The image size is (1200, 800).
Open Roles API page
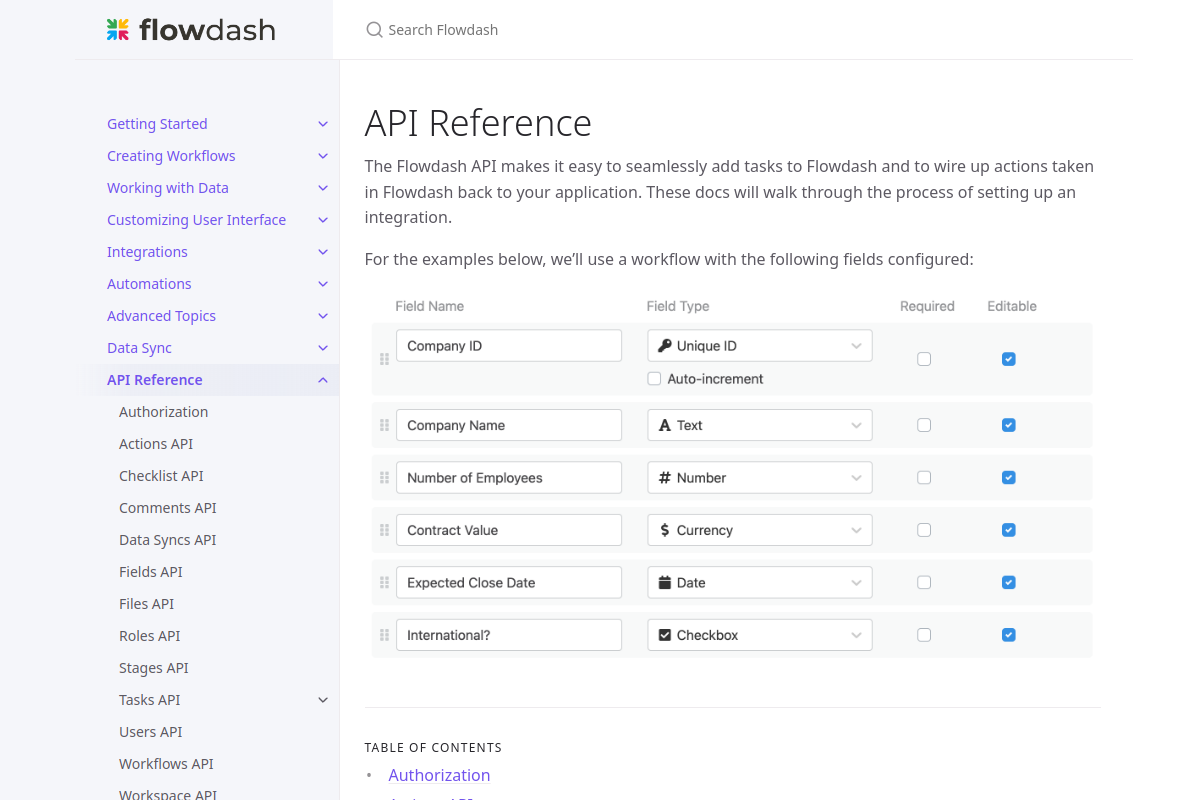(x=150, y=636)
